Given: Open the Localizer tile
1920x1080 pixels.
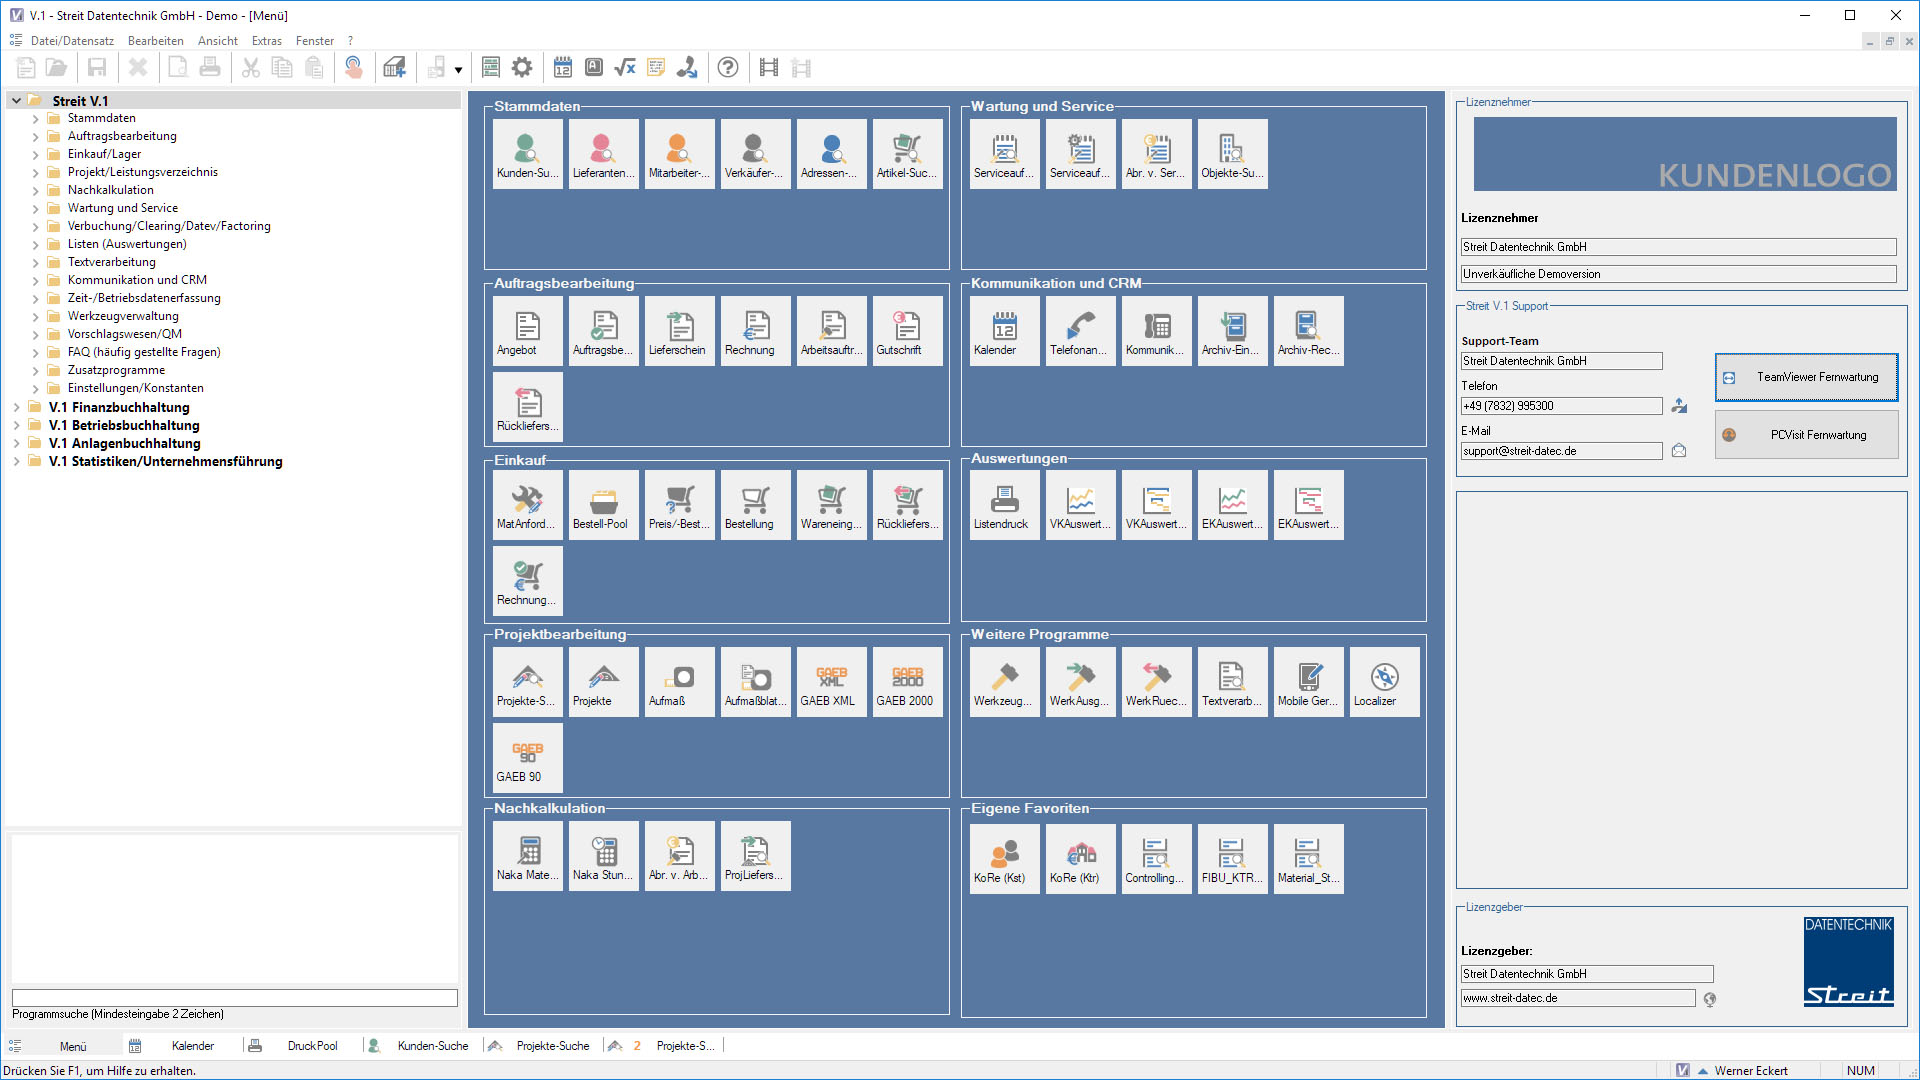Looking at the screenshot, I should [x=1384, y=682].
